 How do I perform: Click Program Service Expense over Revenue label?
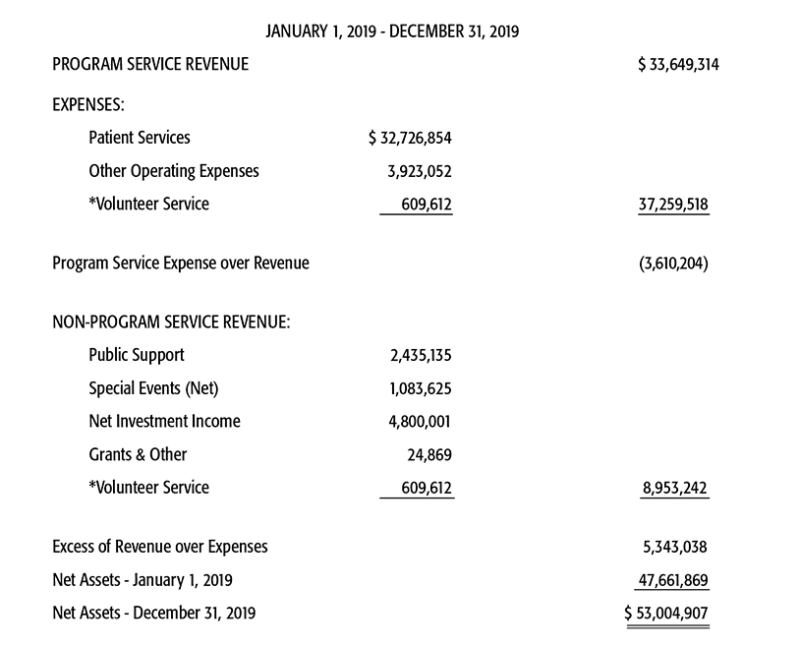coord(181,263)
